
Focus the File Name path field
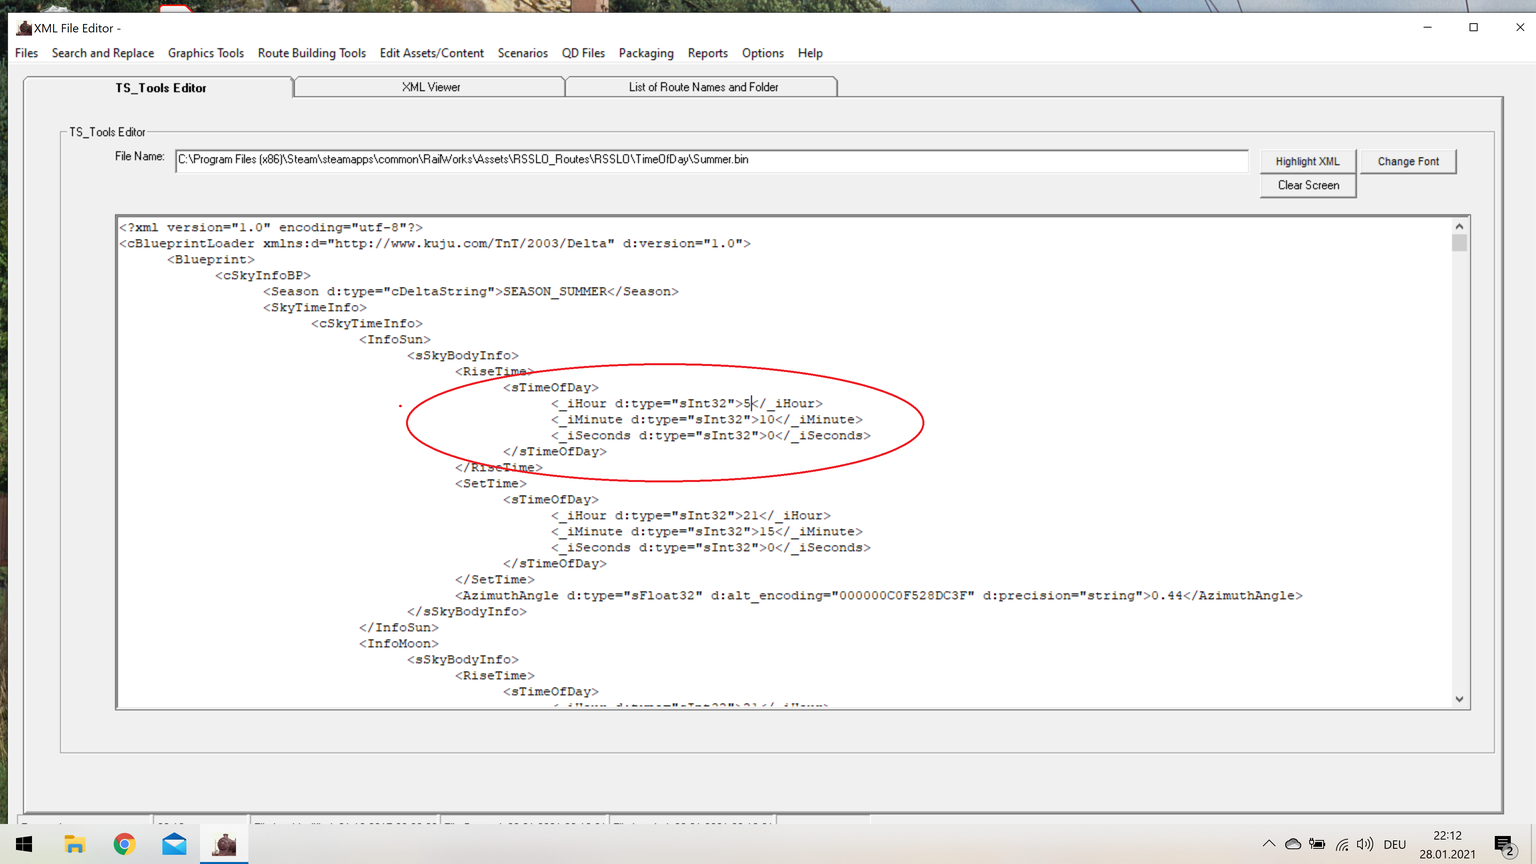[711, 160]
